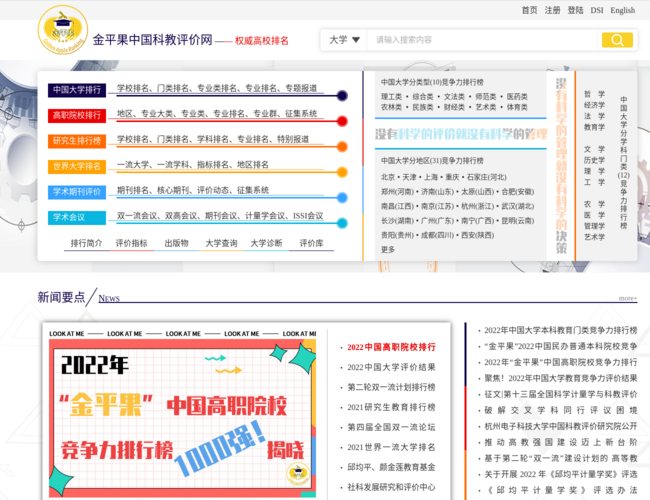Viewport: 650px width, 500px height.
Task: Click red dot ending 高职院校排行 line
Action: click(342, 121)
